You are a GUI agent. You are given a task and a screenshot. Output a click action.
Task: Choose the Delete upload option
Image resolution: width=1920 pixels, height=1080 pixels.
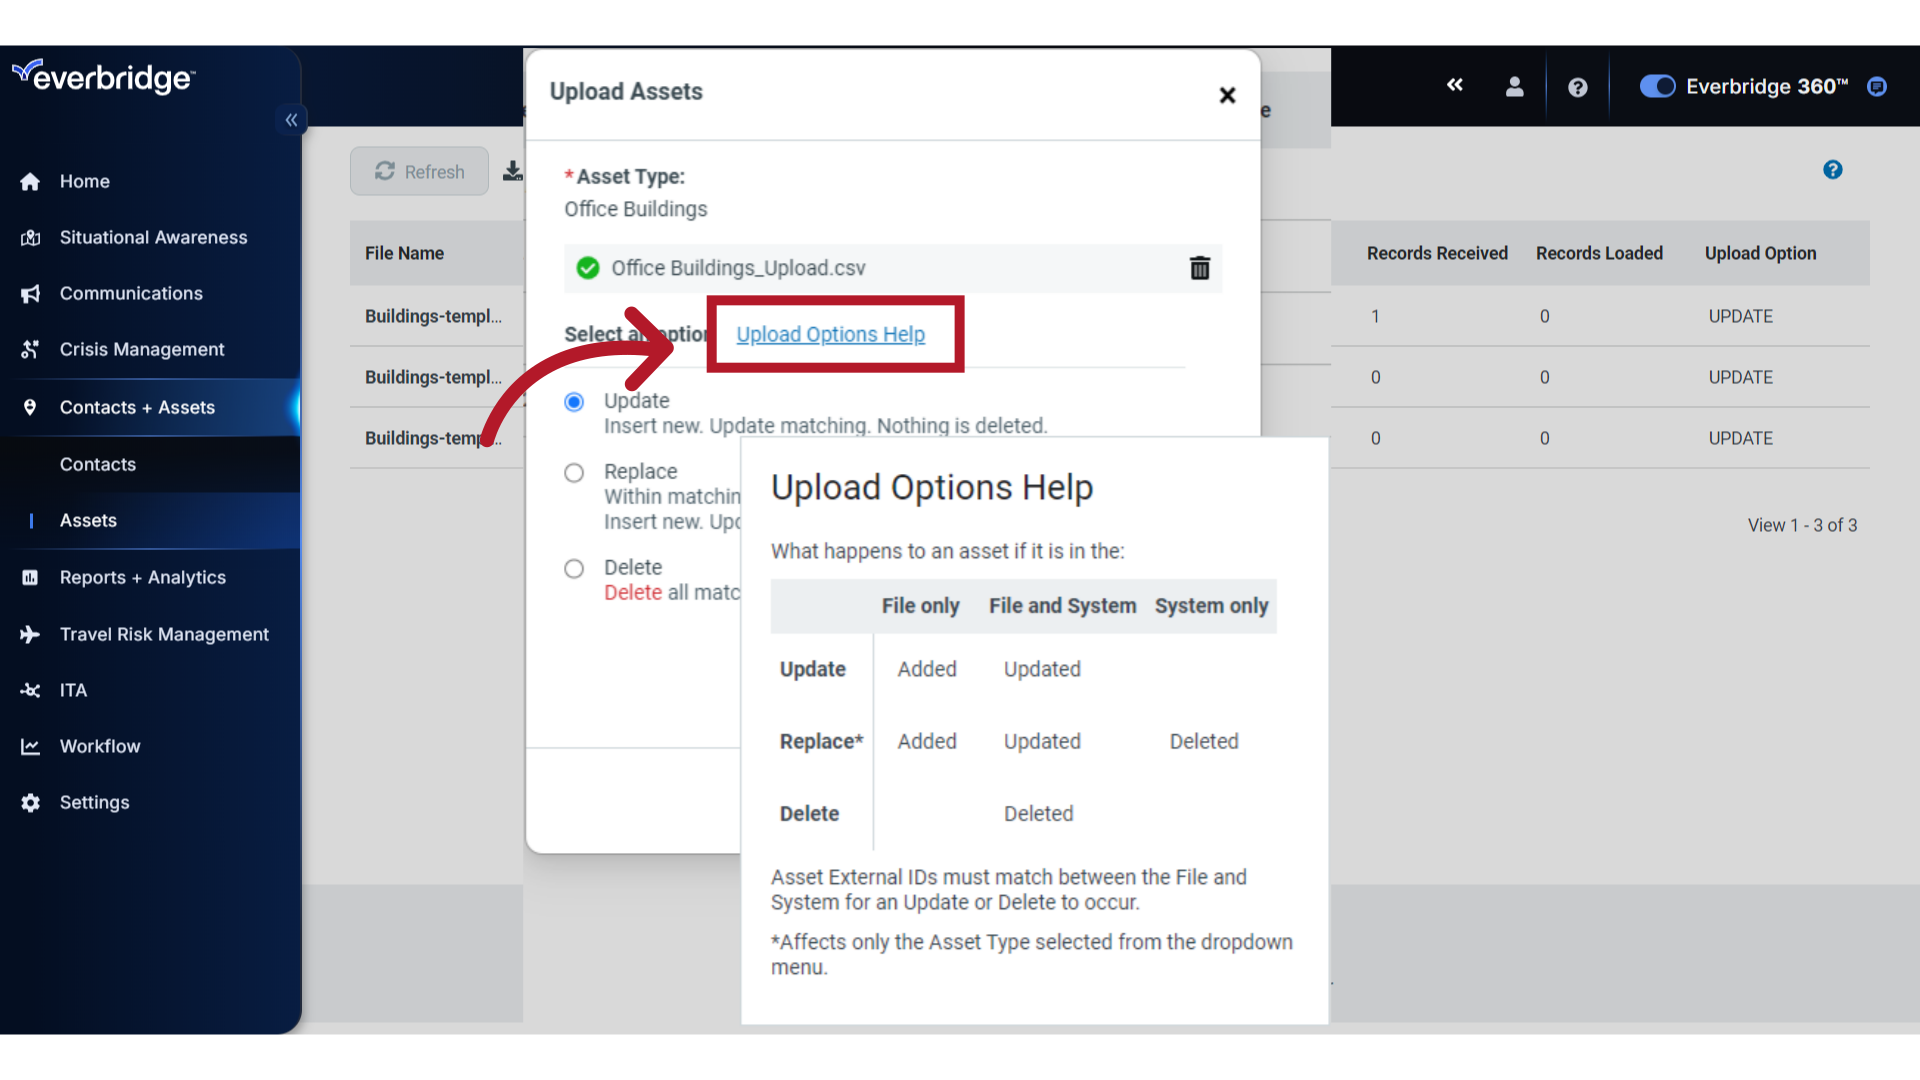point(574,568)
